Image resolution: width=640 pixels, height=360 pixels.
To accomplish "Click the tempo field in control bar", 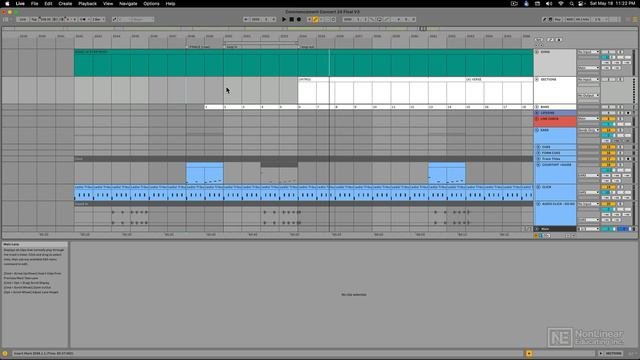I will 46,19.
